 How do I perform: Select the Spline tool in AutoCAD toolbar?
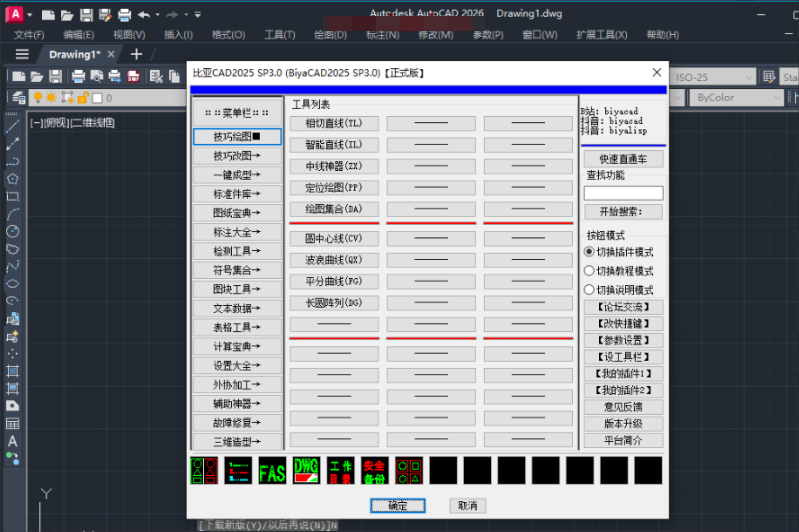click(13, 266)
